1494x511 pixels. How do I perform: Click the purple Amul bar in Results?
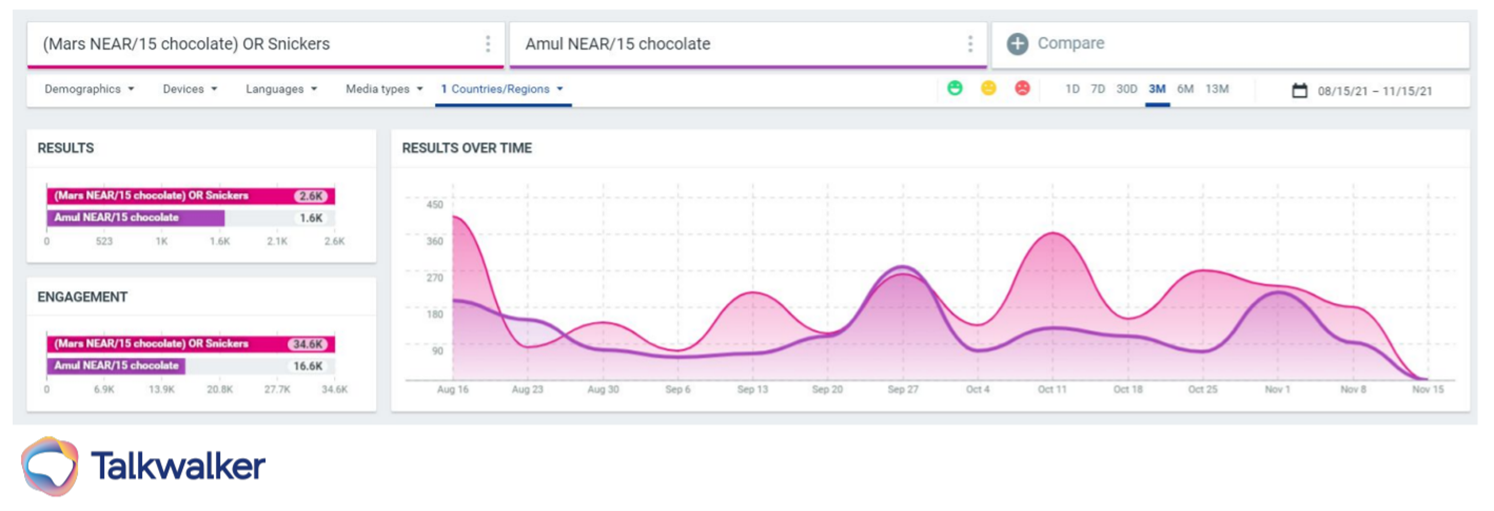136,218
